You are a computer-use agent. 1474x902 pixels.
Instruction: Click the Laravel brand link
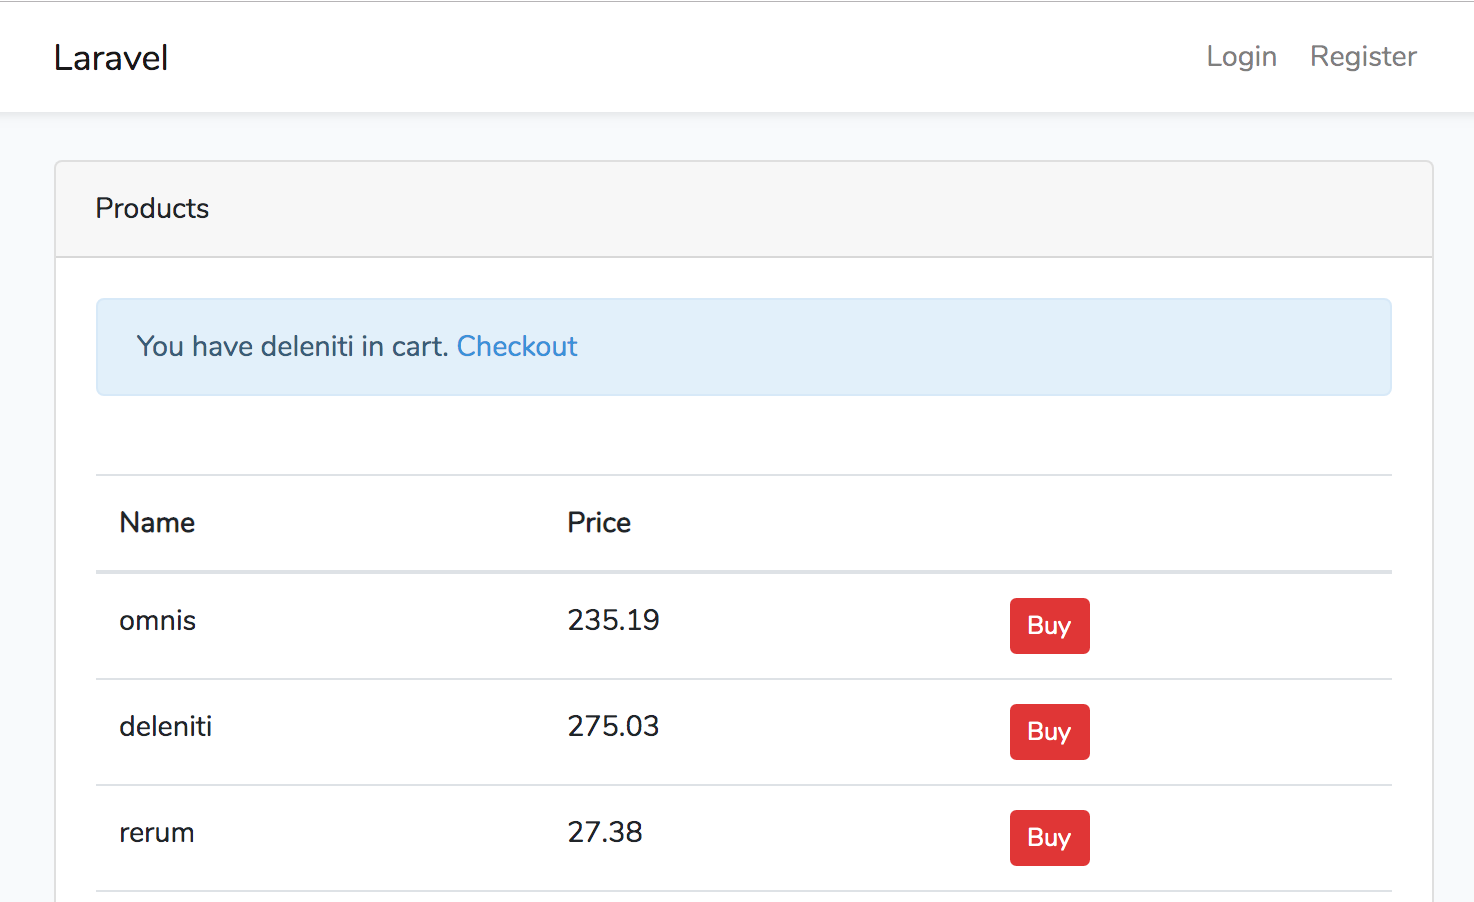point(111,57)
